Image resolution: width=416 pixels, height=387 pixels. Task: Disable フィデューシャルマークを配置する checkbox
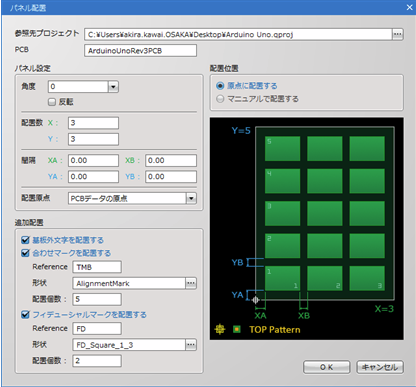click(25, 315)
